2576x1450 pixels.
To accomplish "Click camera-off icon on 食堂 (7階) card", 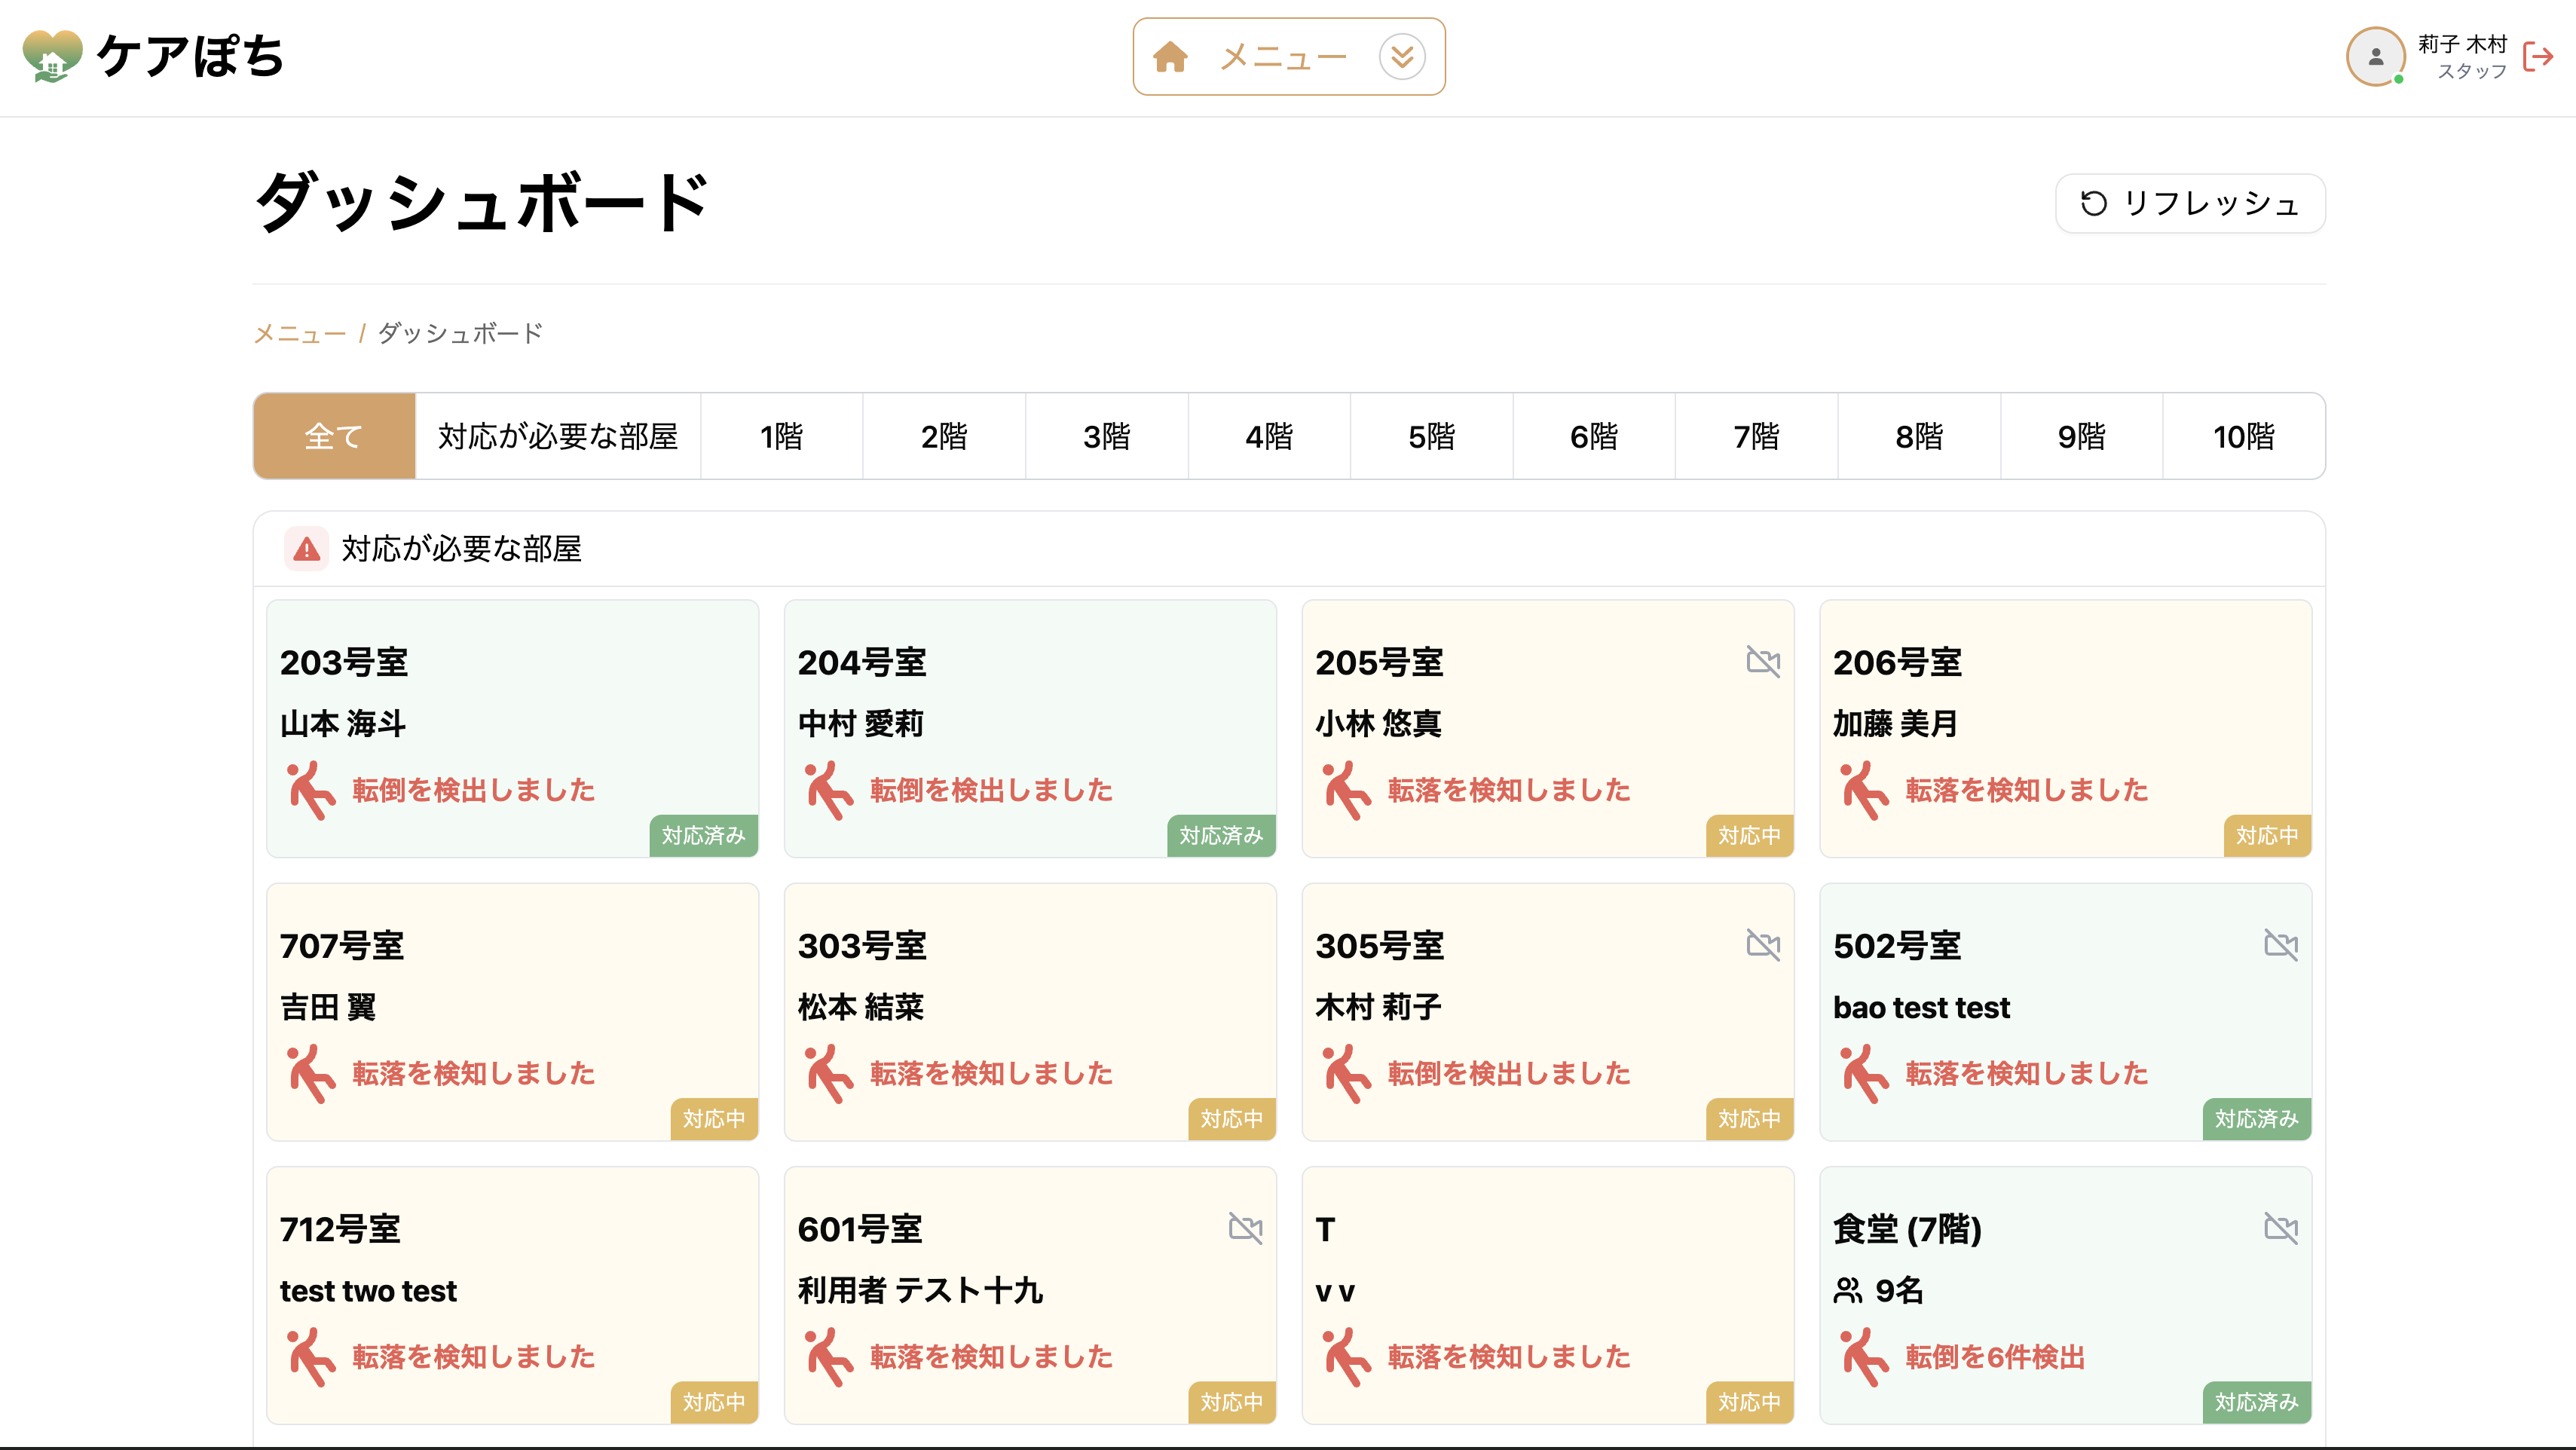I will 2281,1228.
